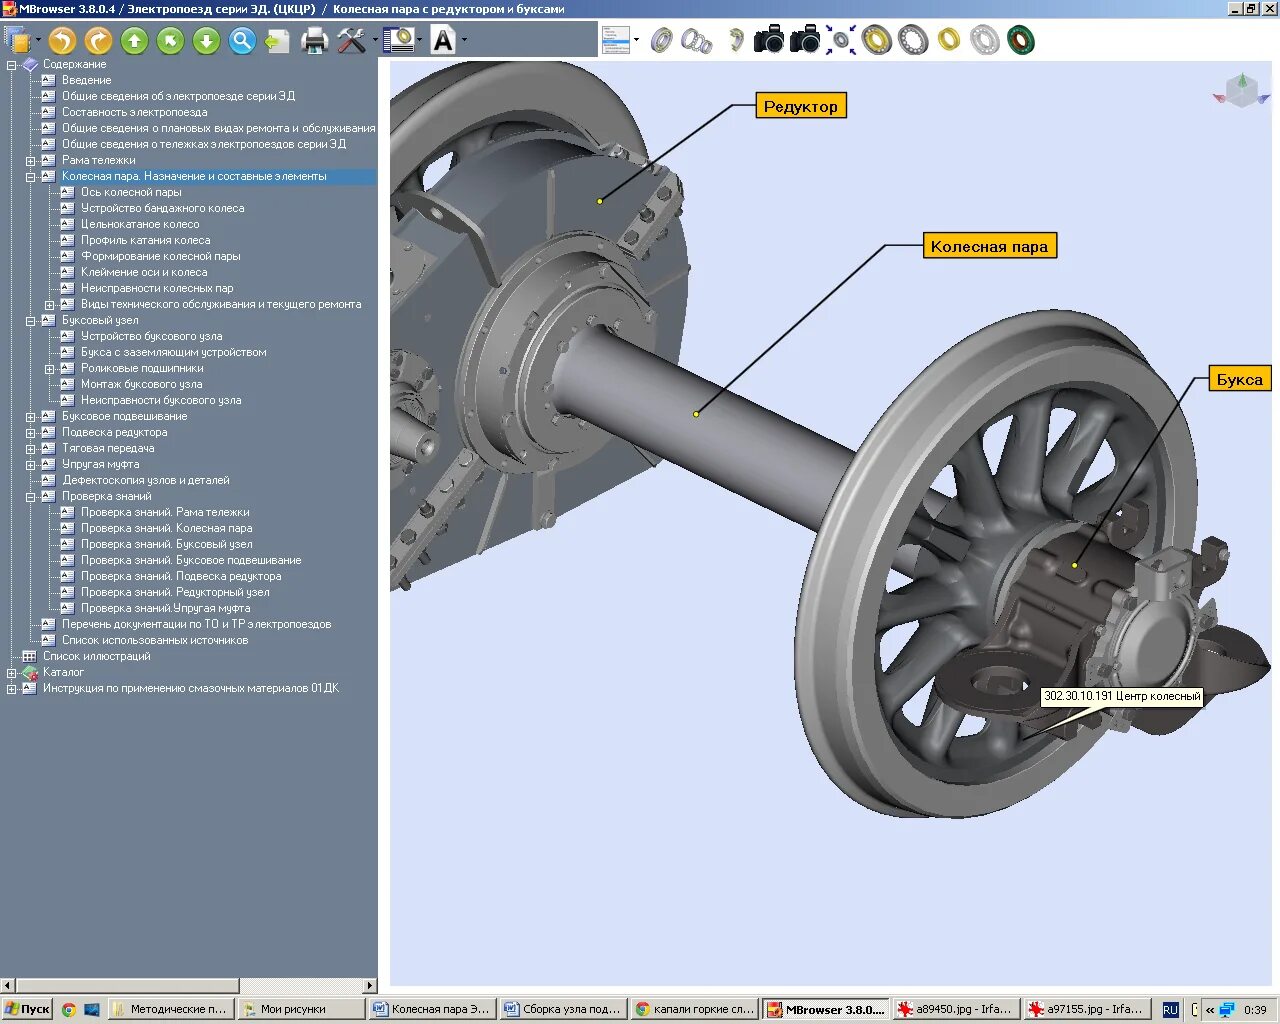
Task: Click the 3D orientation cube widget
Action: pos(1240,90)
